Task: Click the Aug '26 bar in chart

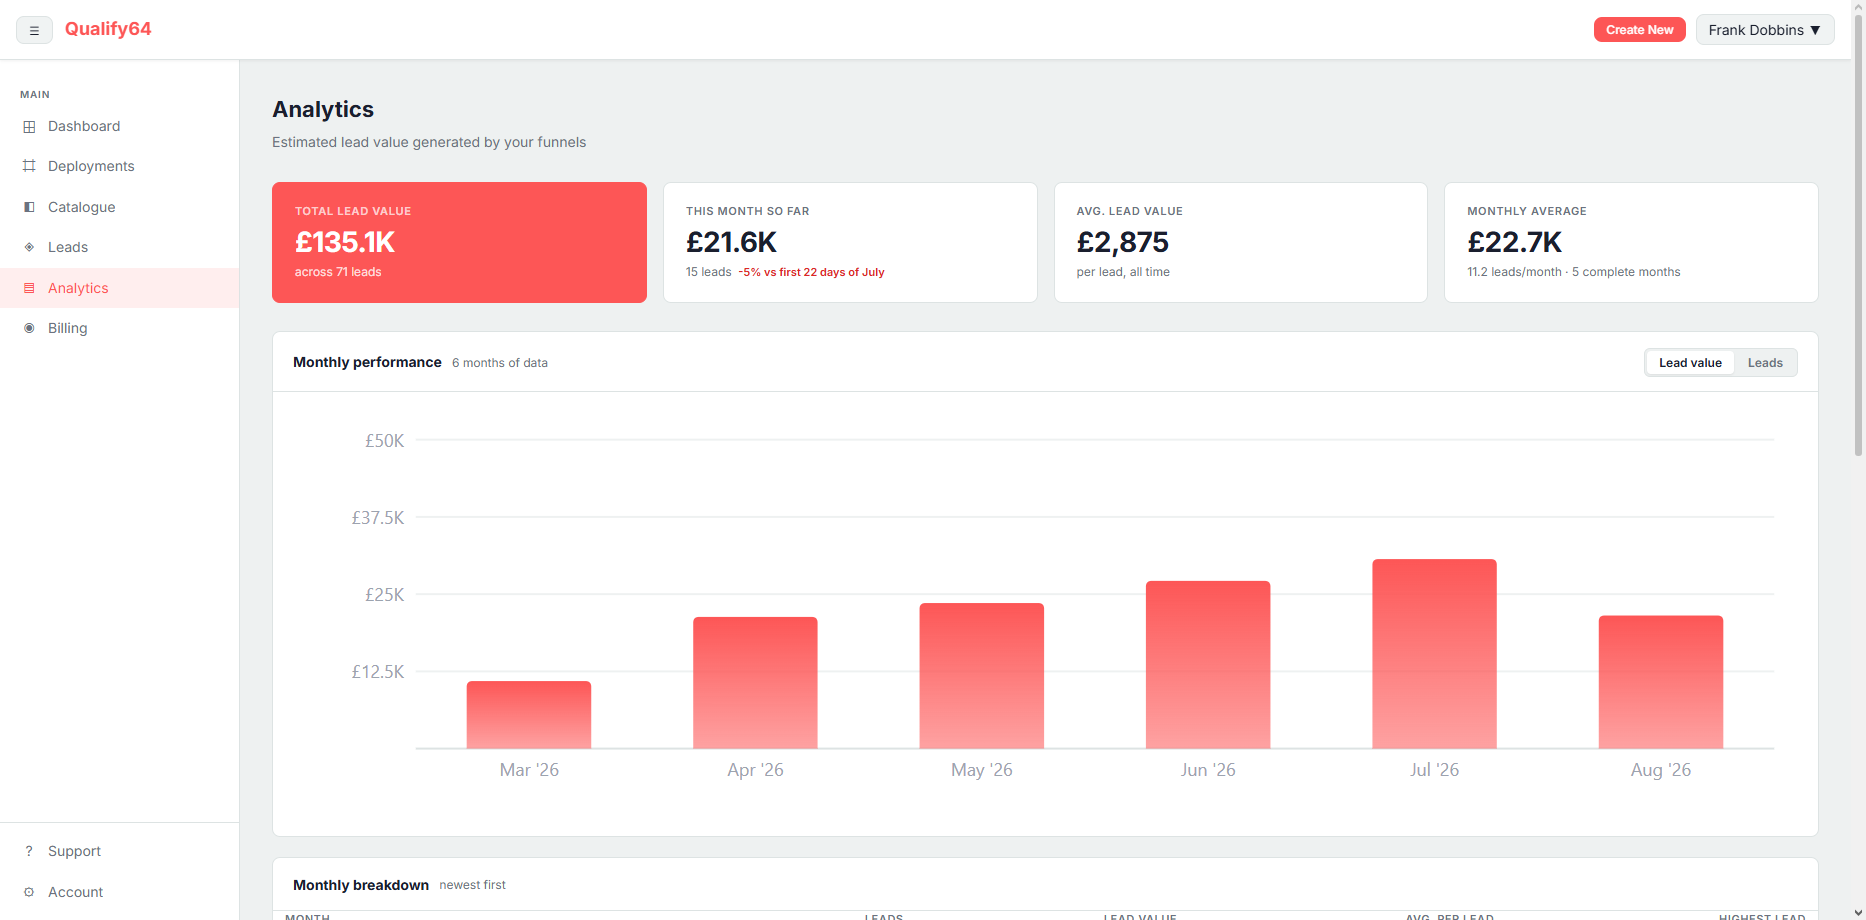Action: 1661,682
